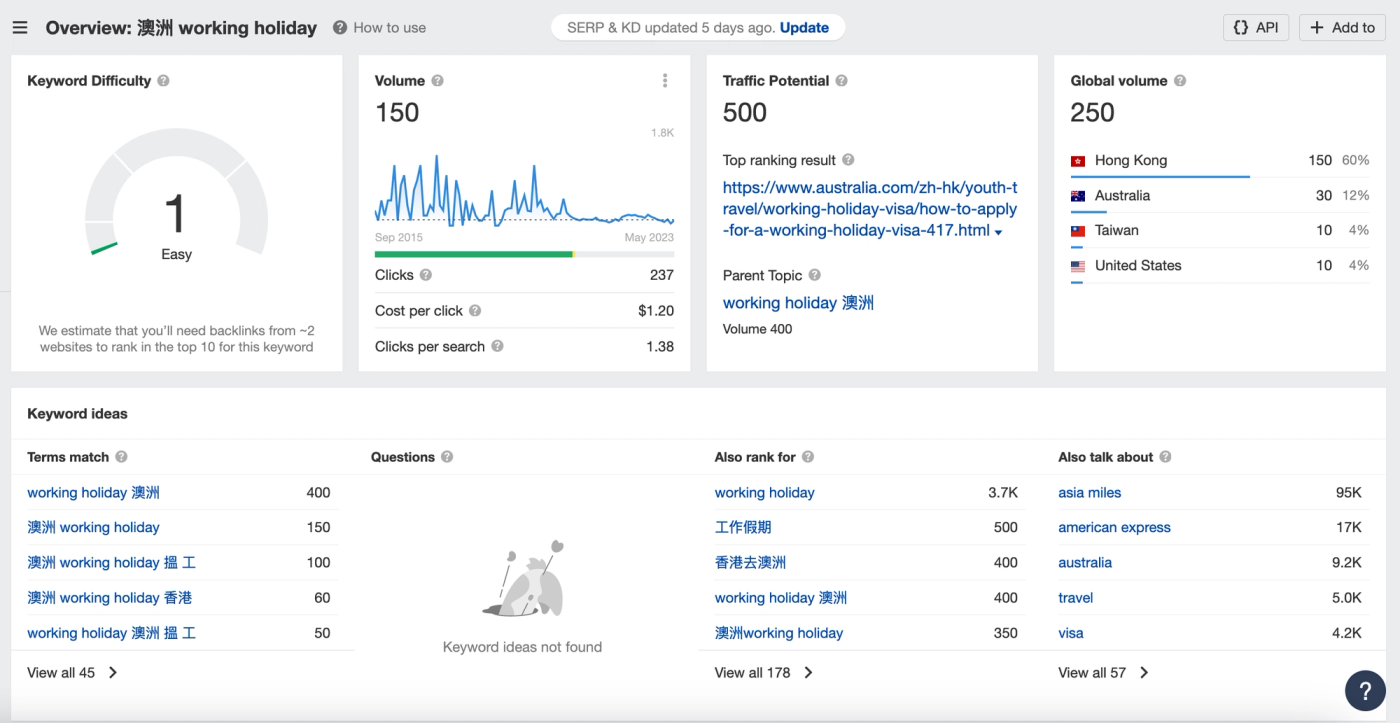The height and width of the screenshot is (723, 1400).
Task: Click the How to use help icon
Action: 342,27
